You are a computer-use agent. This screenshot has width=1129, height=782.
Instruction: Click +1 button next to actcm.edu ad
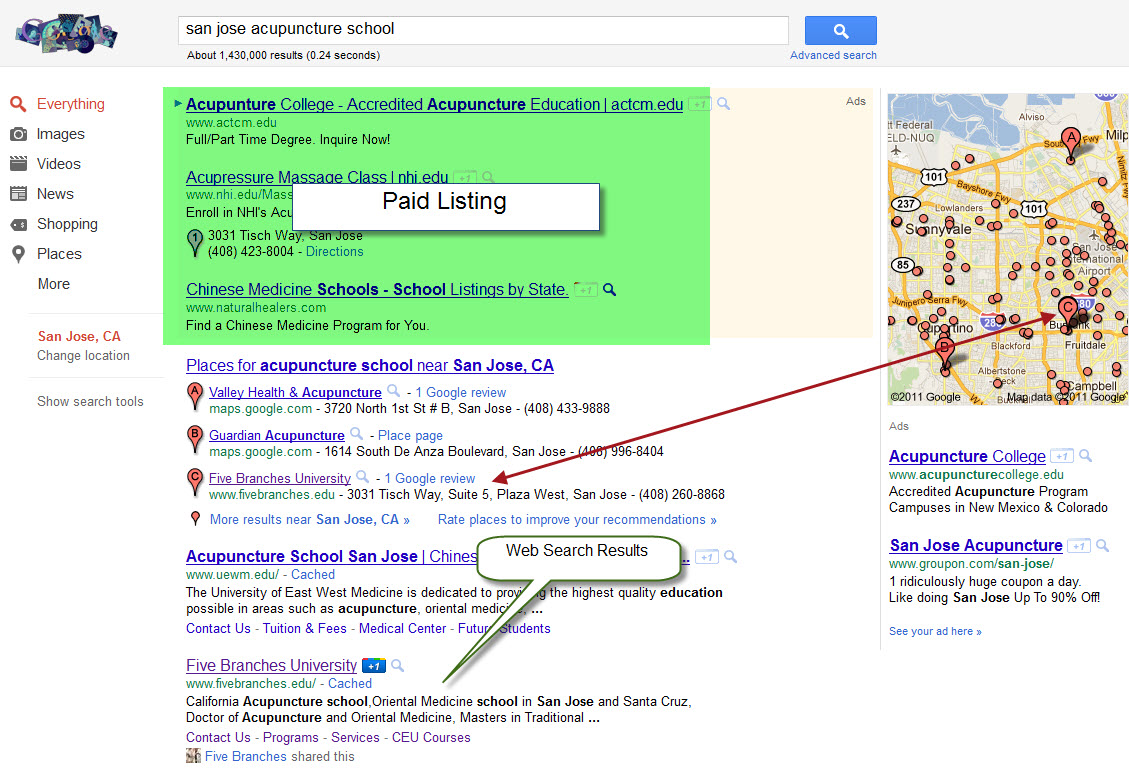(699, 104)
